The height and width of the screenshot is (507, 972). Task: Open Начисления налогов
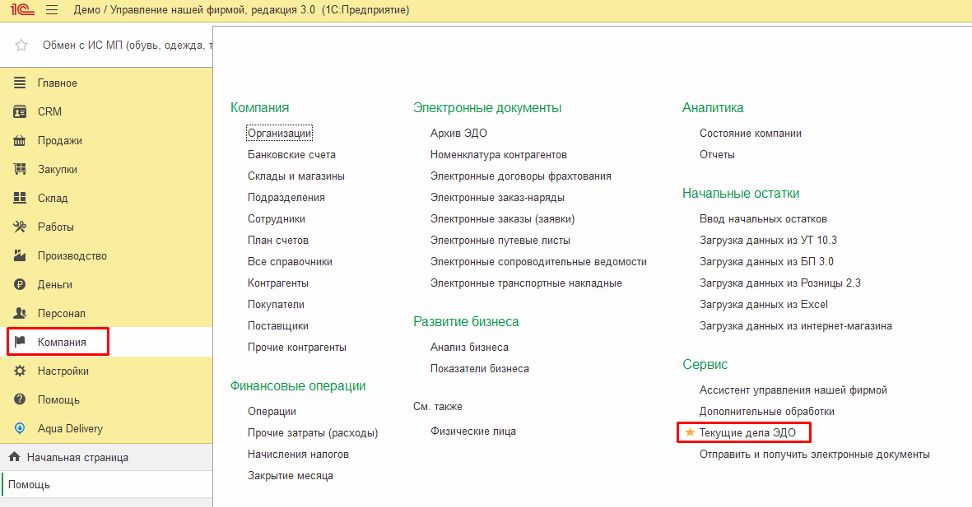pos(298,454)
